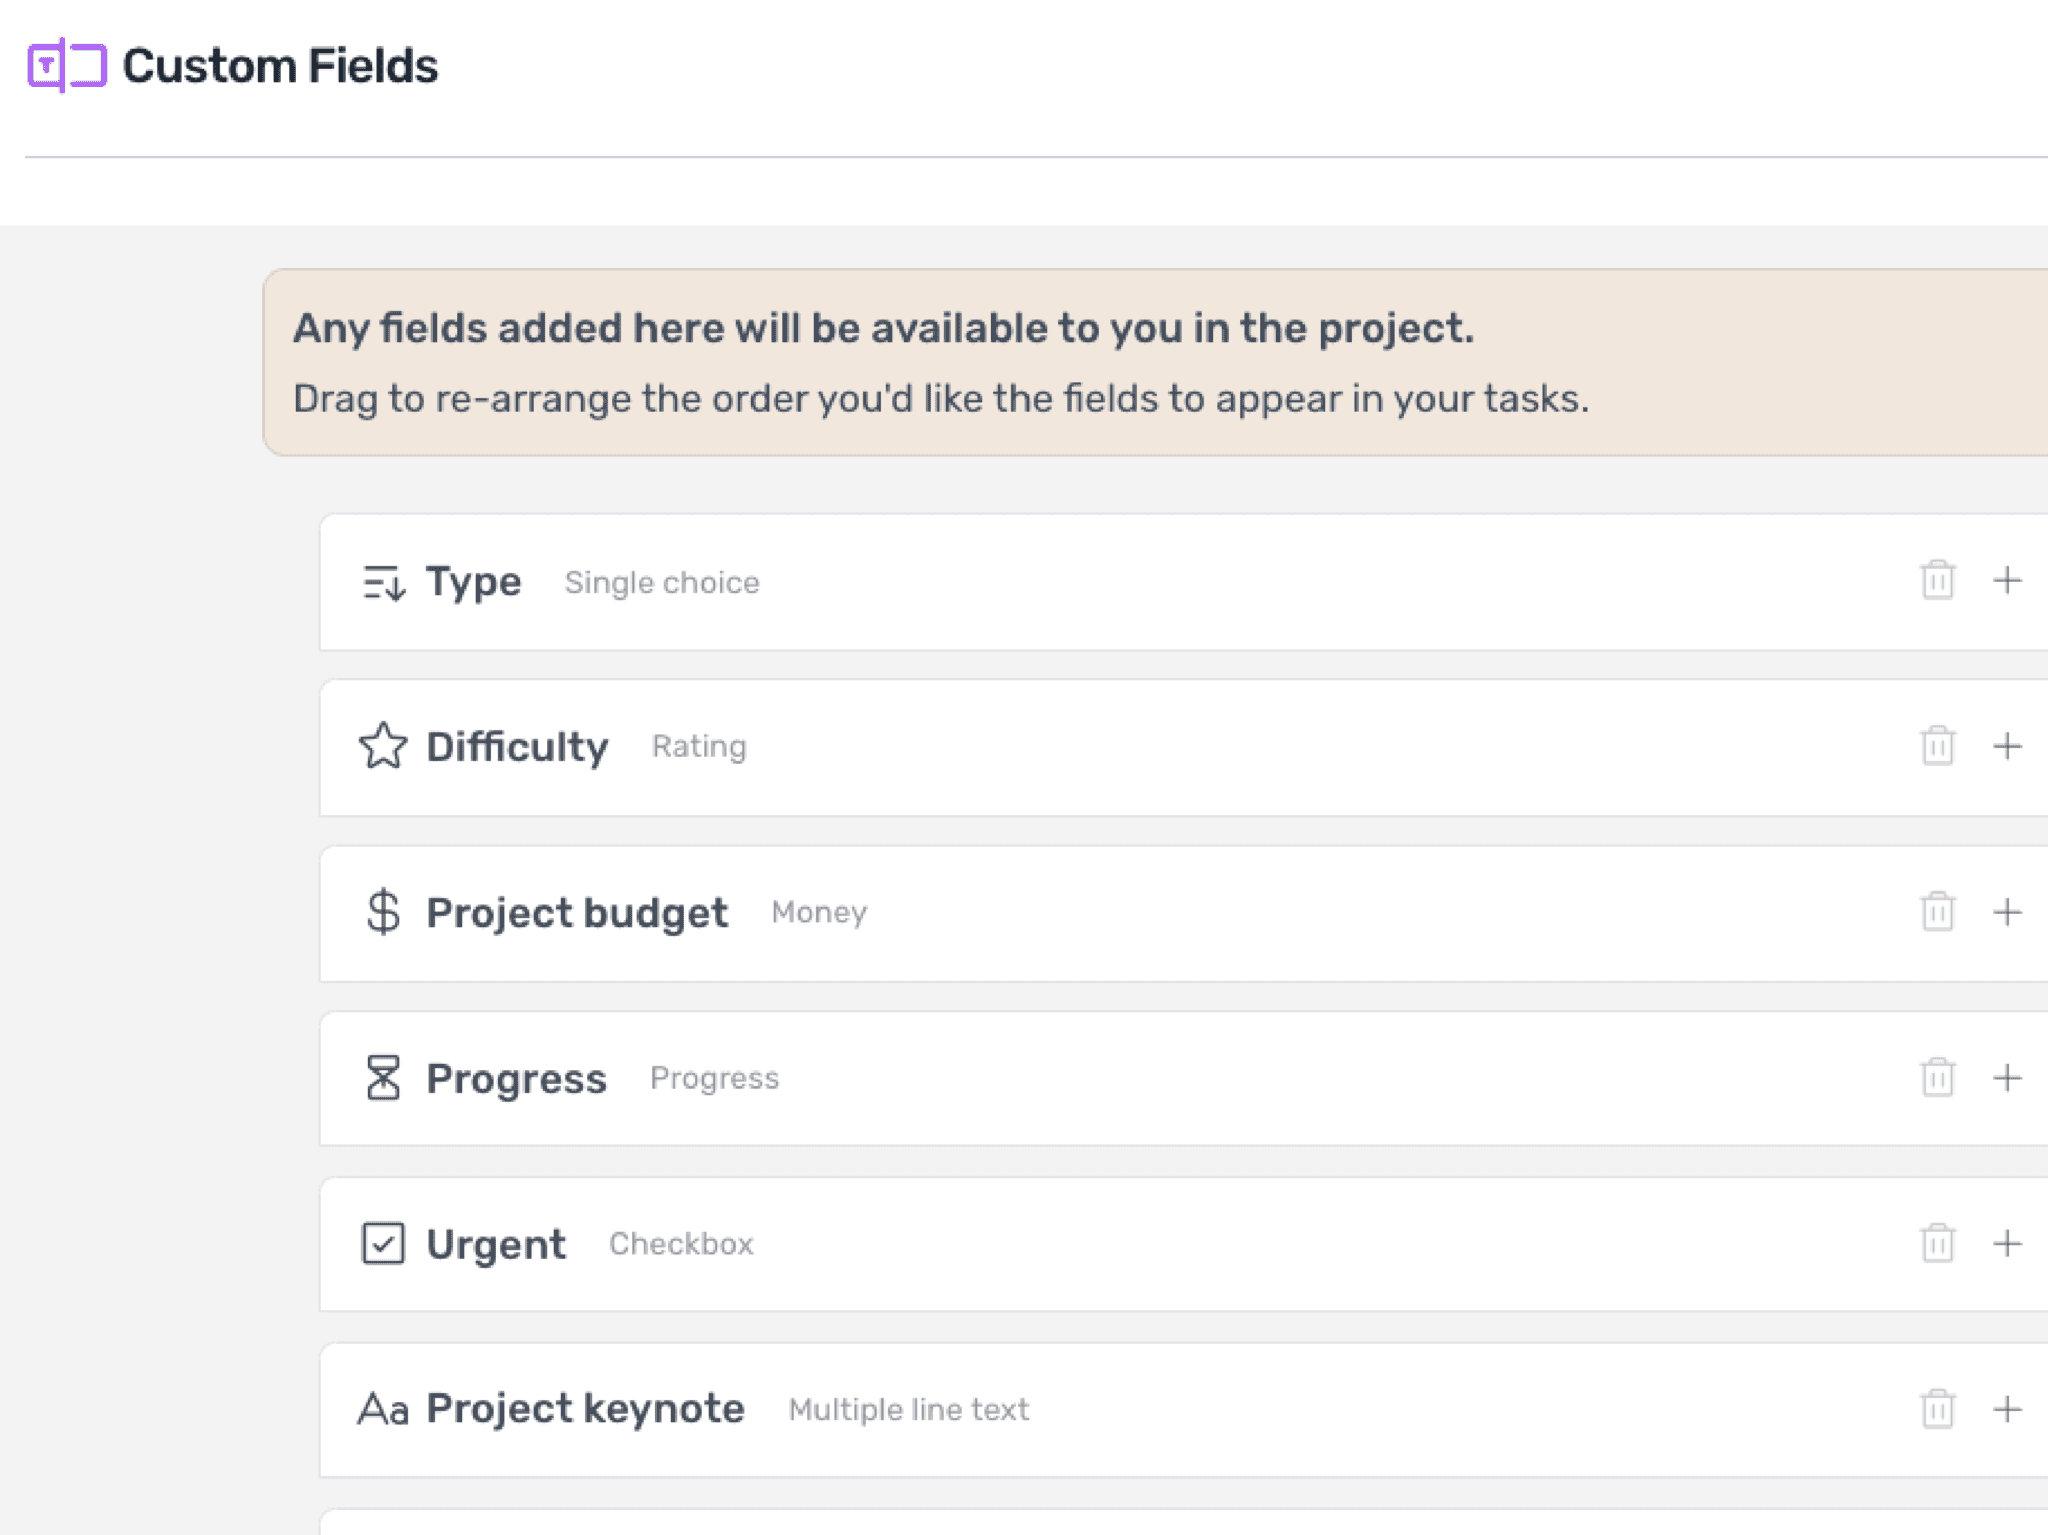
Task: Click the plus button on the Progress row
Action: click(x=2008, y=1078)
